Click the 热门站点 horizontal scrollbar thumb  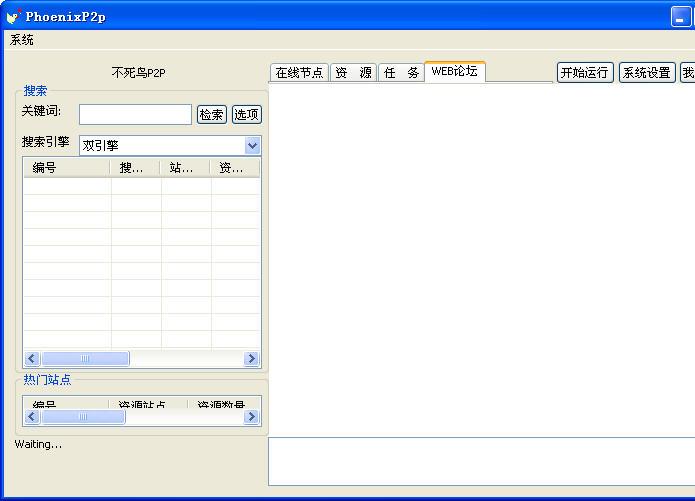(x=83, y=416)
